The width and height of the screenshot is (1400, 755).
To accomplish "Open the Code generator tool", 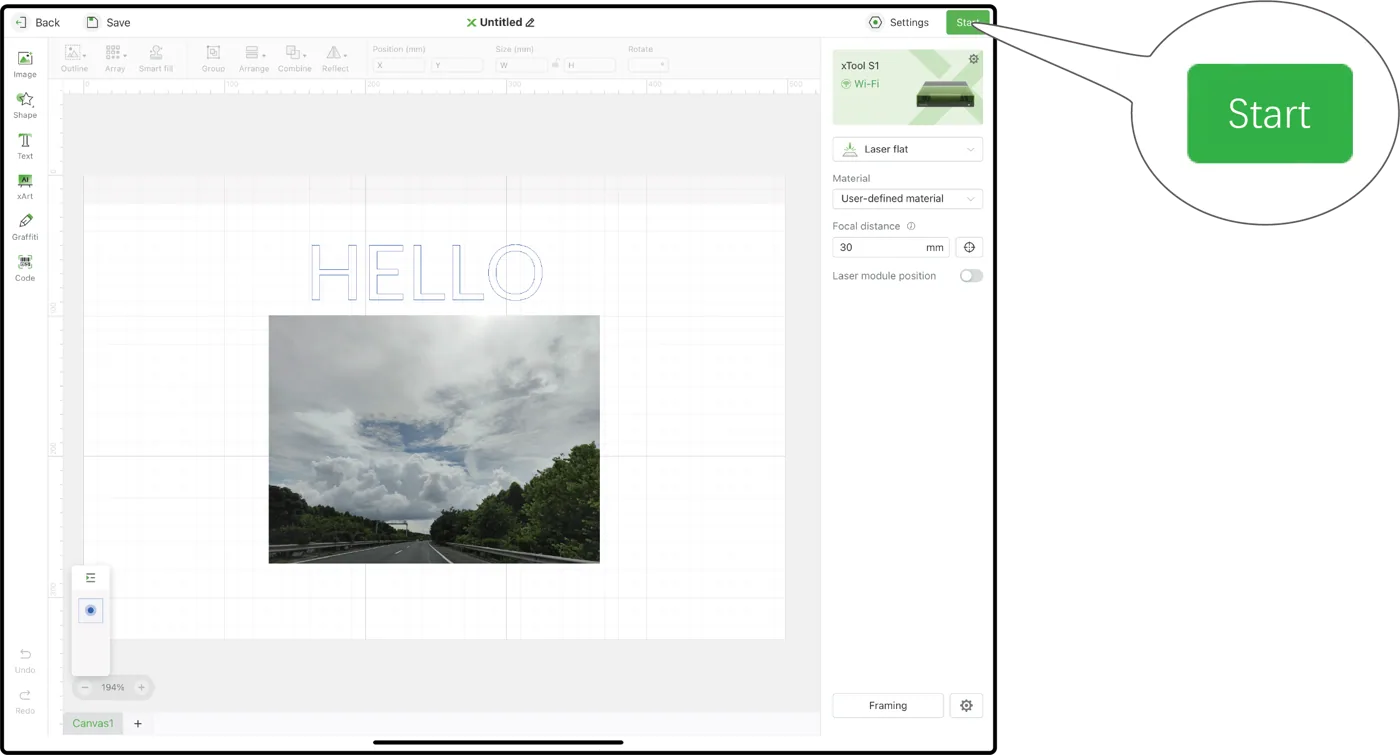I will (x=25, y=268).
